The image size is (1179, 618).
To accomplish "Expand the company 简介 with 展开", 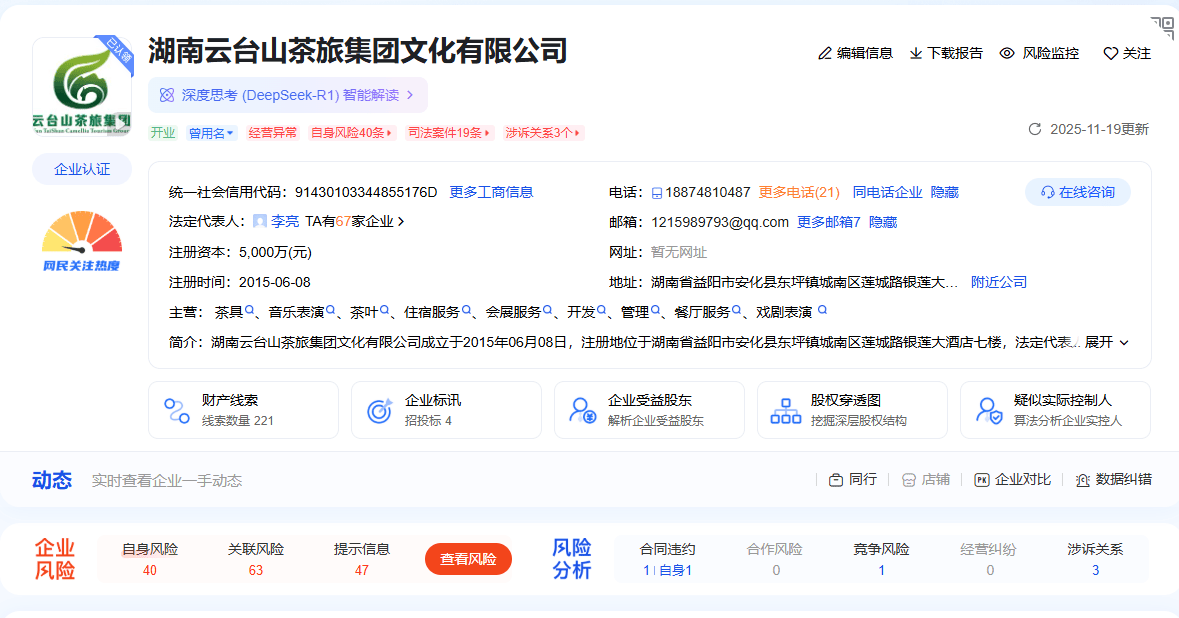I will coord(1107,342).
